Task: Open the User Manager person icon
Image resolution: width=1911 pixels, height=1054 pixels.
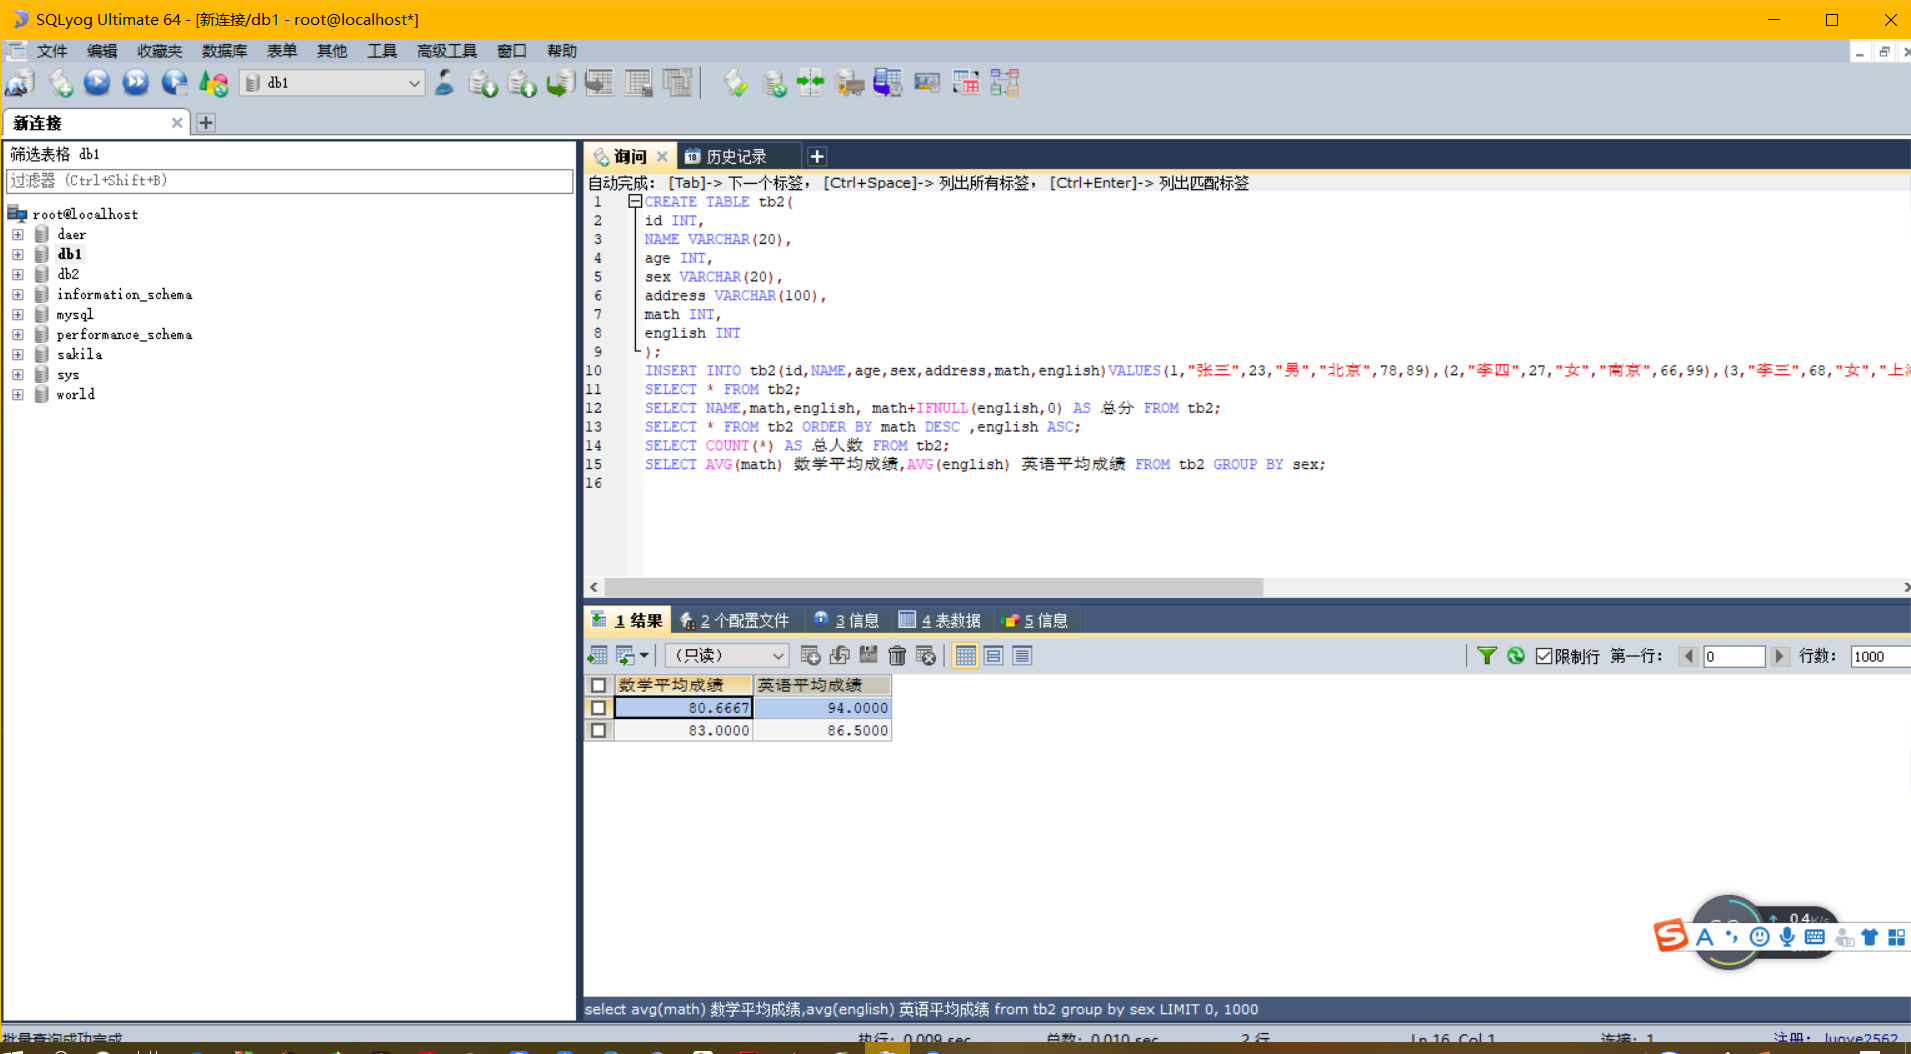Action: click(445, 83)
